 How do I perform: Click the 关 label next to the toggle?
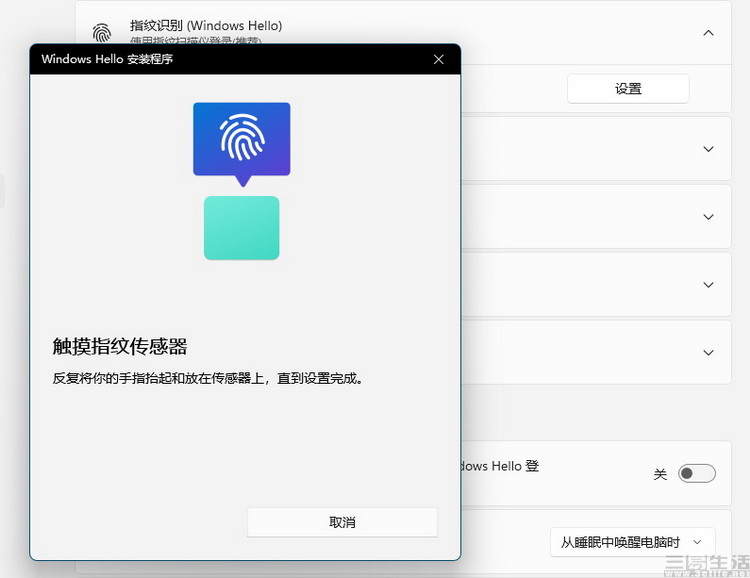660,474
